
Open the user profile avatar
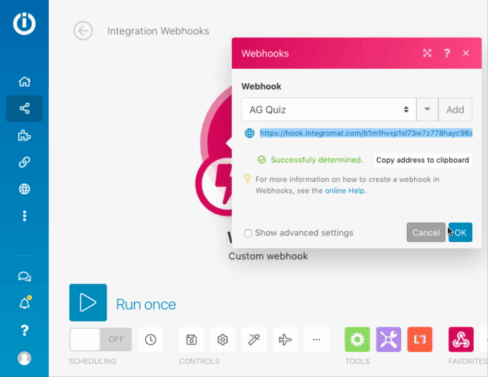click(24, 358)
